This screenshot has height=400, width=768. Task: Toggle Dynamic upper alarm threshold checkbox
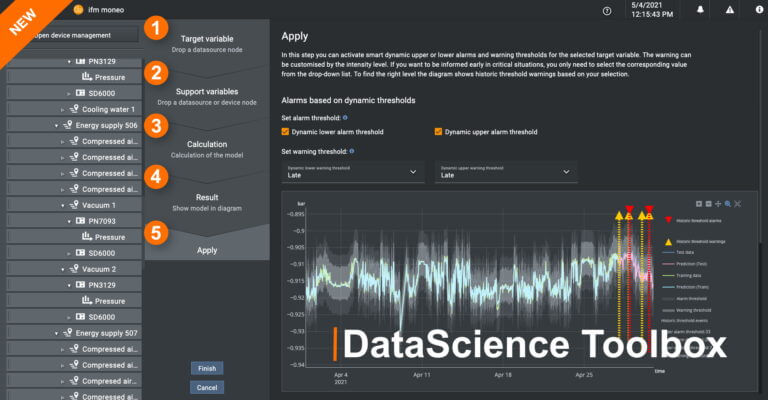pos(439,131)
